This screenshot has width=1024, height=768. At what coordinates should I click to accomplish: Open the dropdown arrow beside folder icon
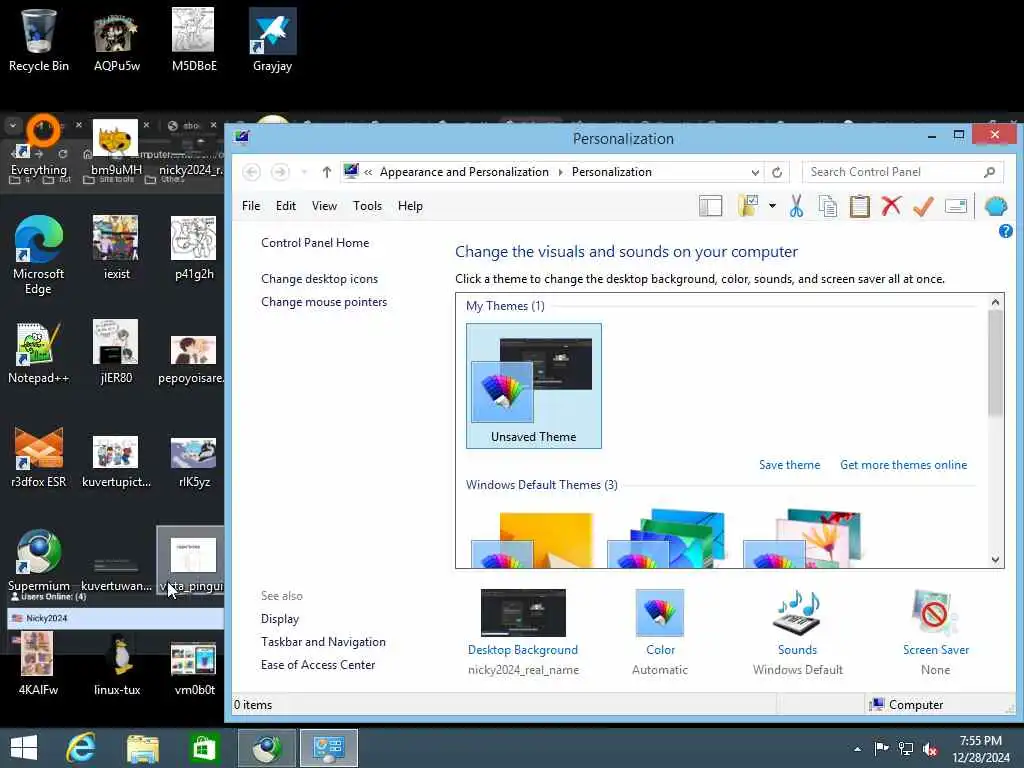772,206
